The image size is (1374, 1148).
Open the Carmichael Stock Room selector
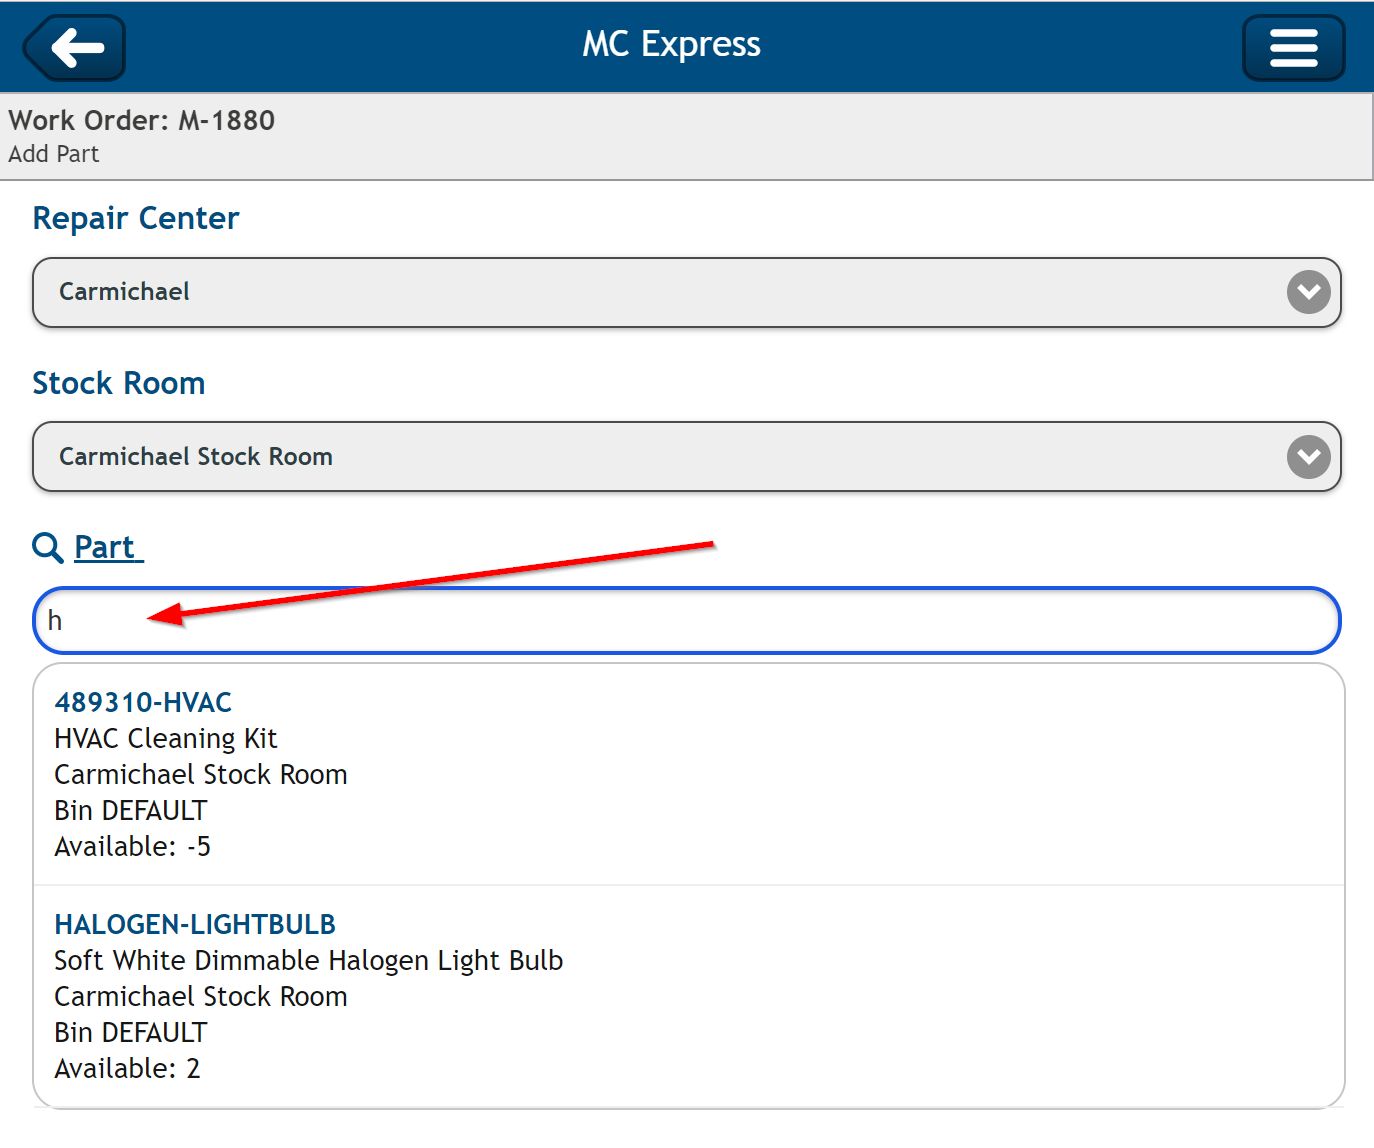(686, 457)
